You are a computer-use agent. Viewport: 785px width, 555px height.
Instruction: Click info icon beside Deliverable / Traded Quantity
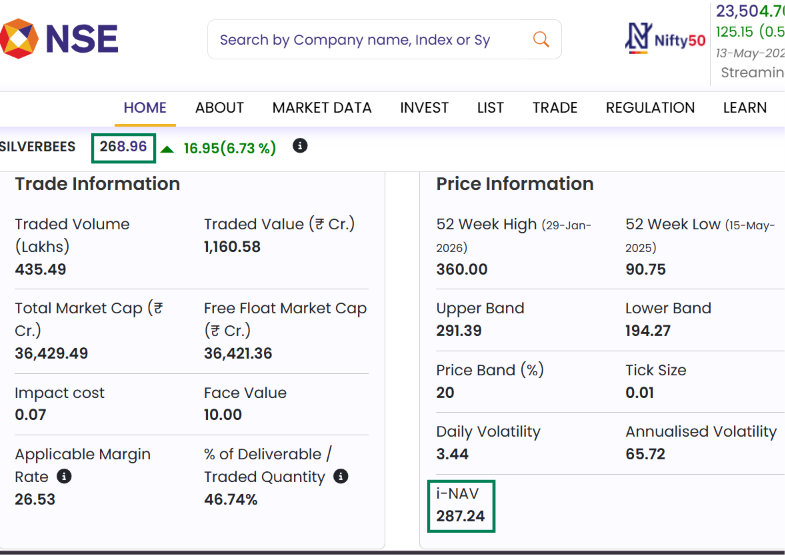point(340,476)
